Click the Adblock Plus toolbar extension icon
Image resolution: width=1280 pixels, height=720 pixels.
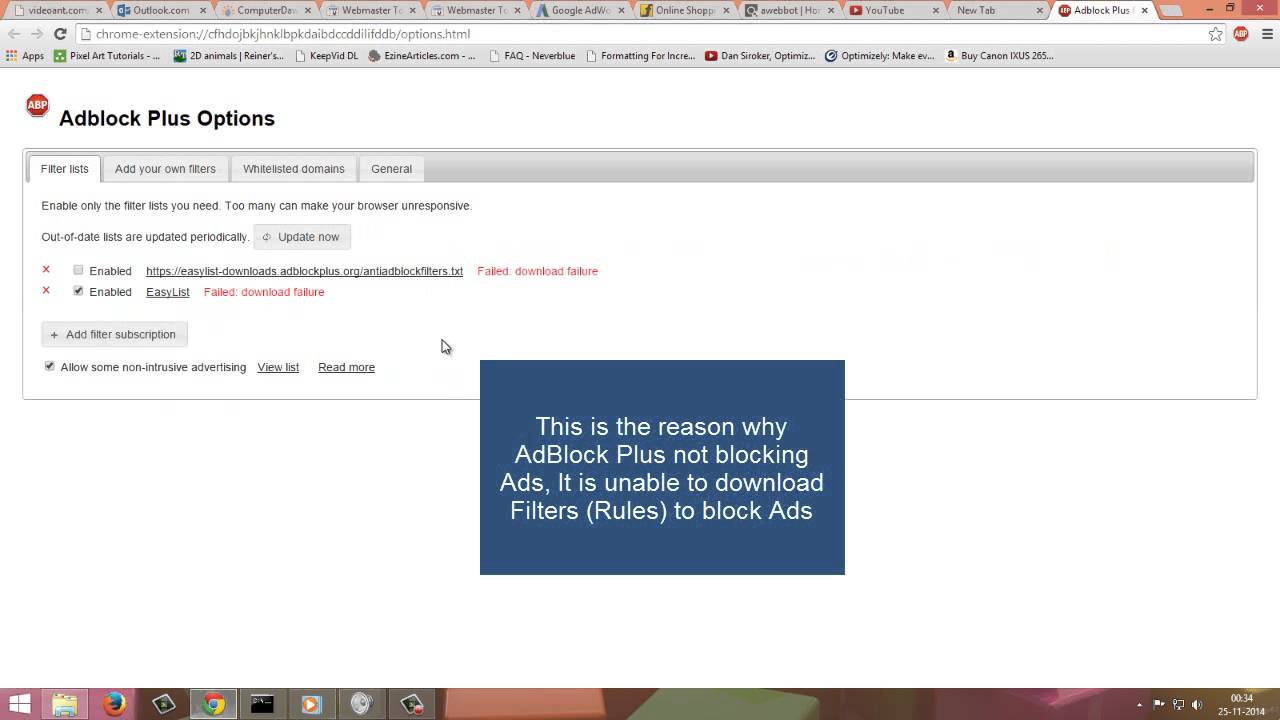[1240, 34]
